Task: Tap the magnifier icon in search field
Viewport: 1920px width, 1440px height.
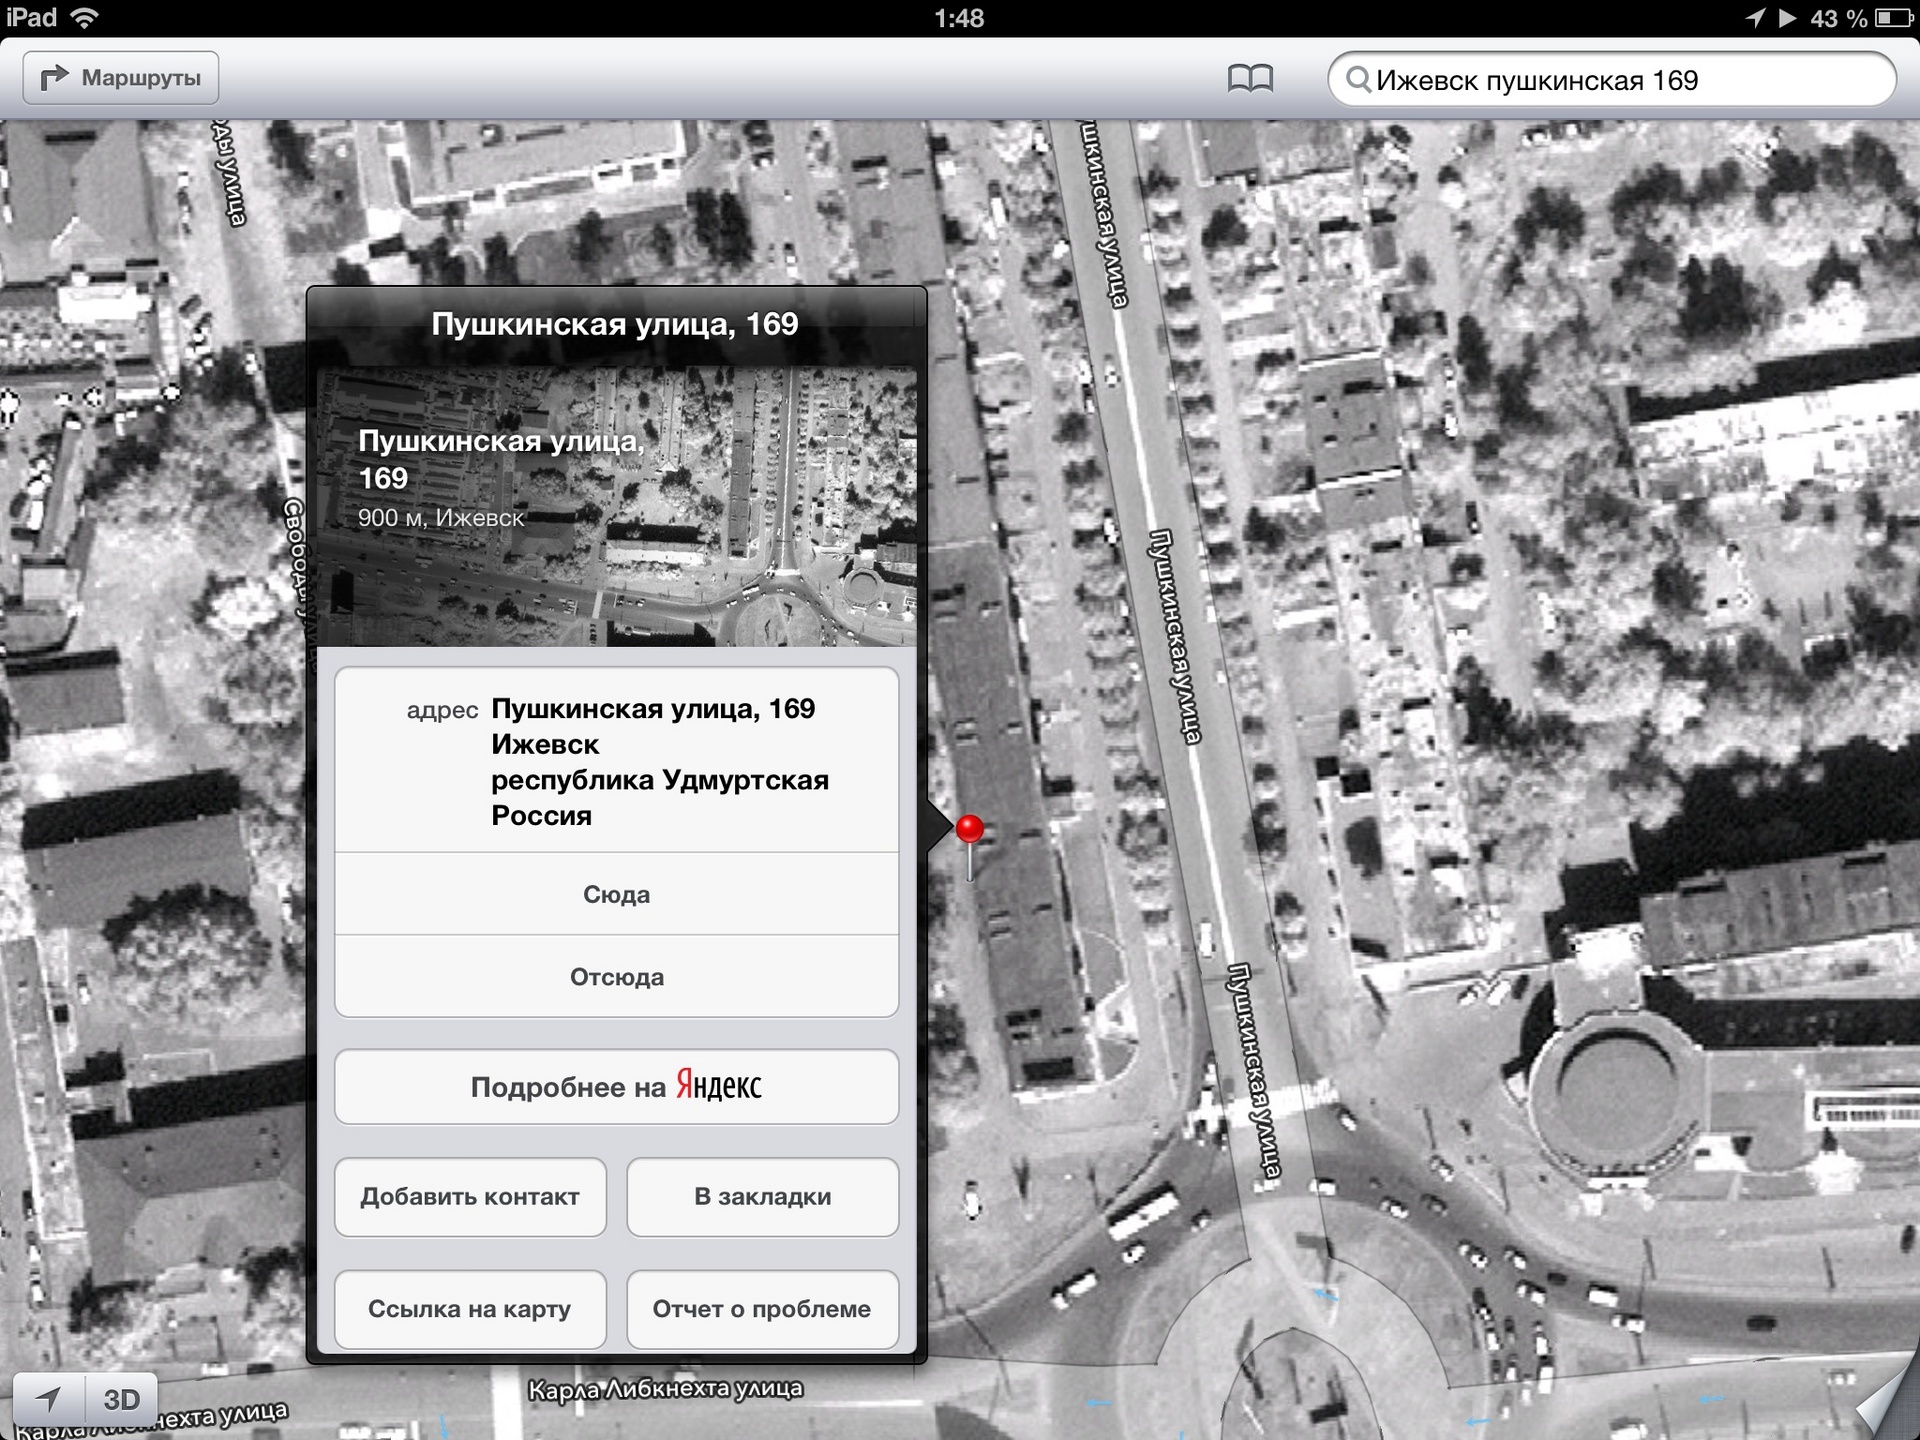Action: (1358, 79)
